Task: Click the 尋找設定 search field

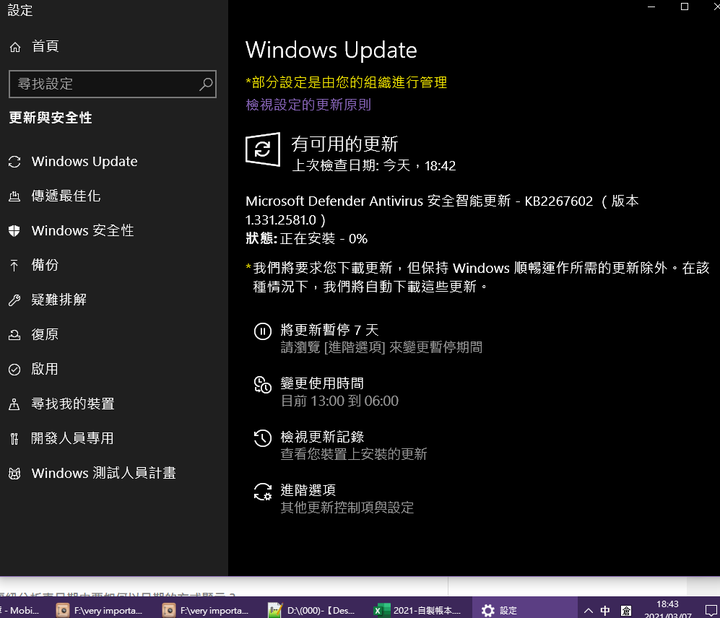Action: [x=112, y=84]
